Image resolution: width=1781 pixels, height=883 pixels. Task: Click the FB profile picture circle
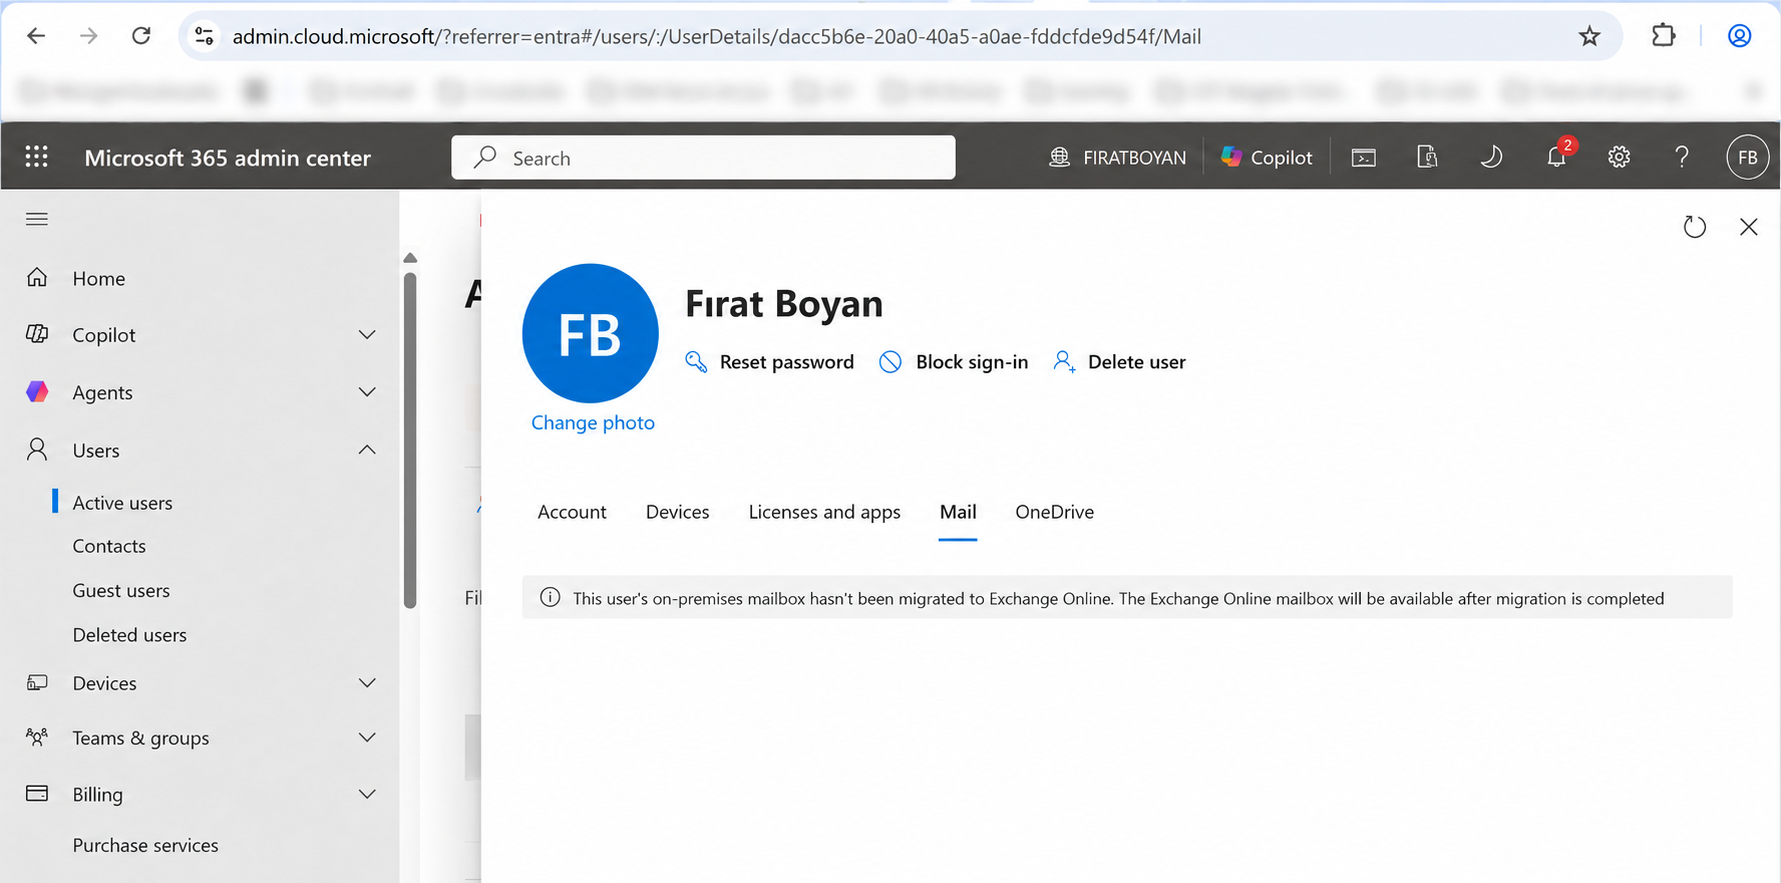click(x=590, y=333)
